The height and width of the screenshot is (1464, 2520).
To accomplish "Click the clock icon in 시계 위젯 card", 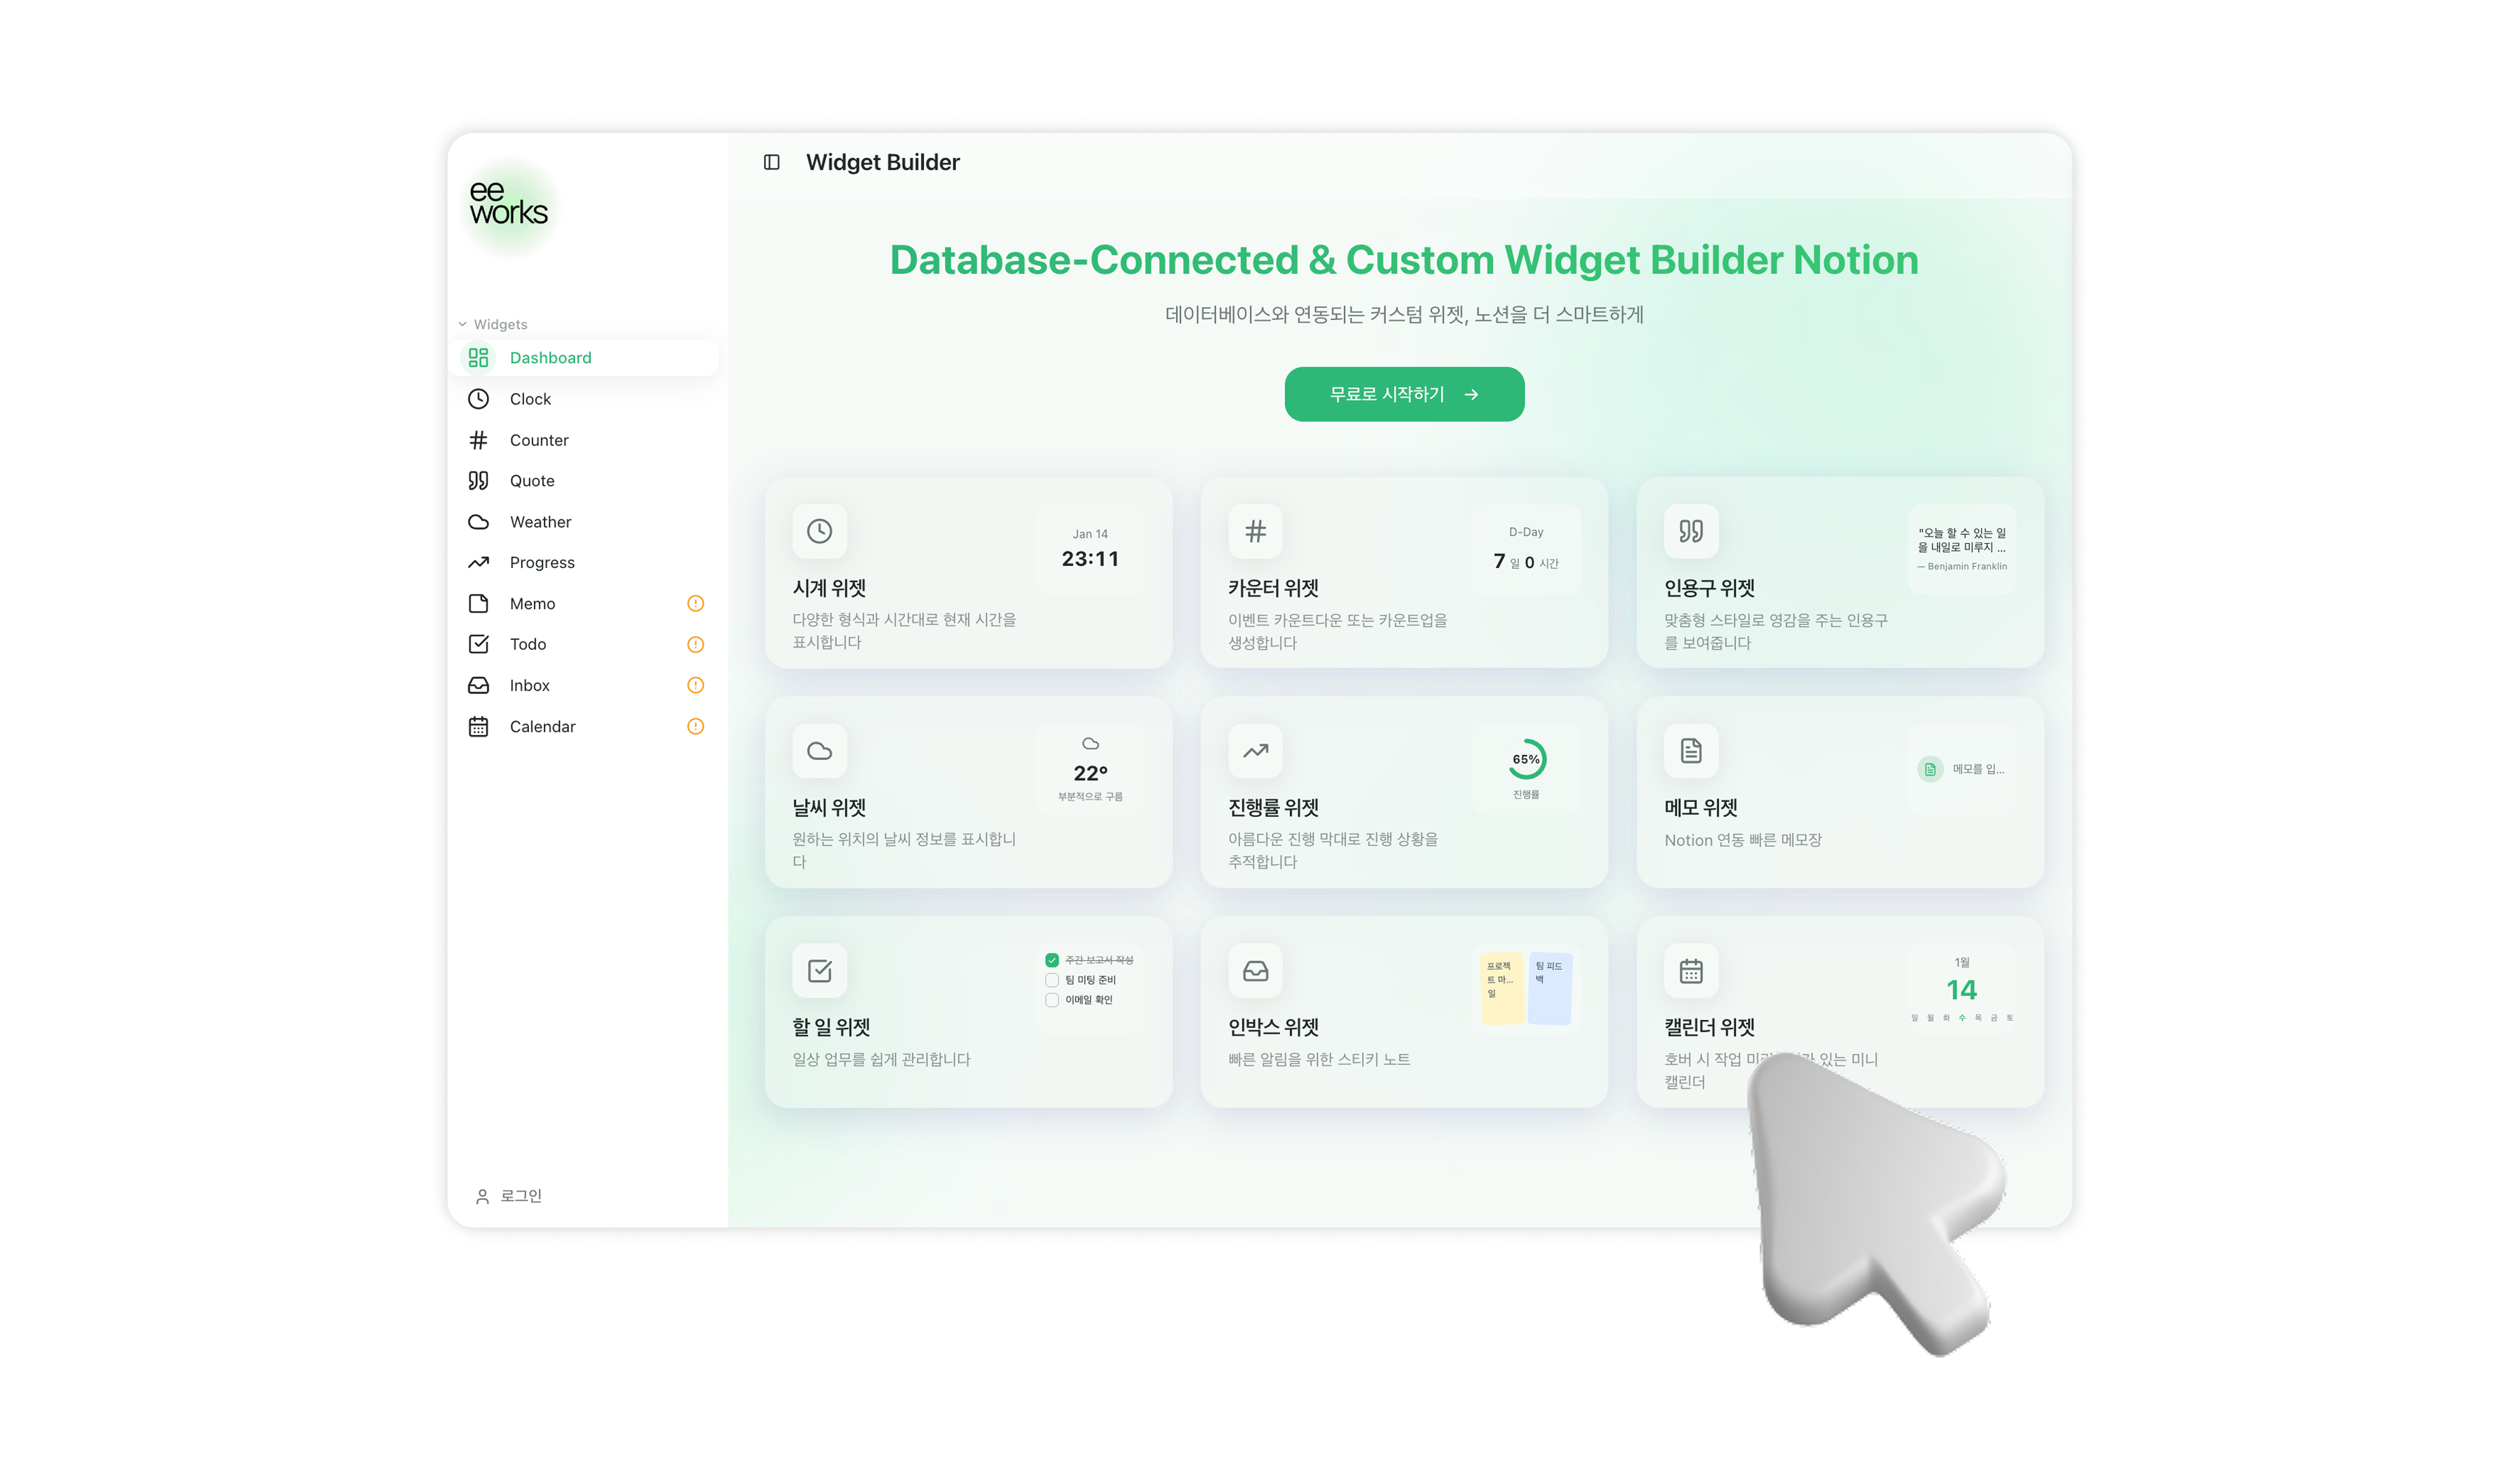I will pos(819,531).
